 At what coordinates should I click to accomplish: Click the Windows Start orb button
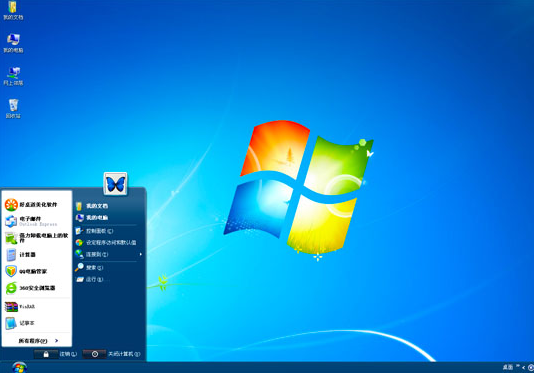19,368
